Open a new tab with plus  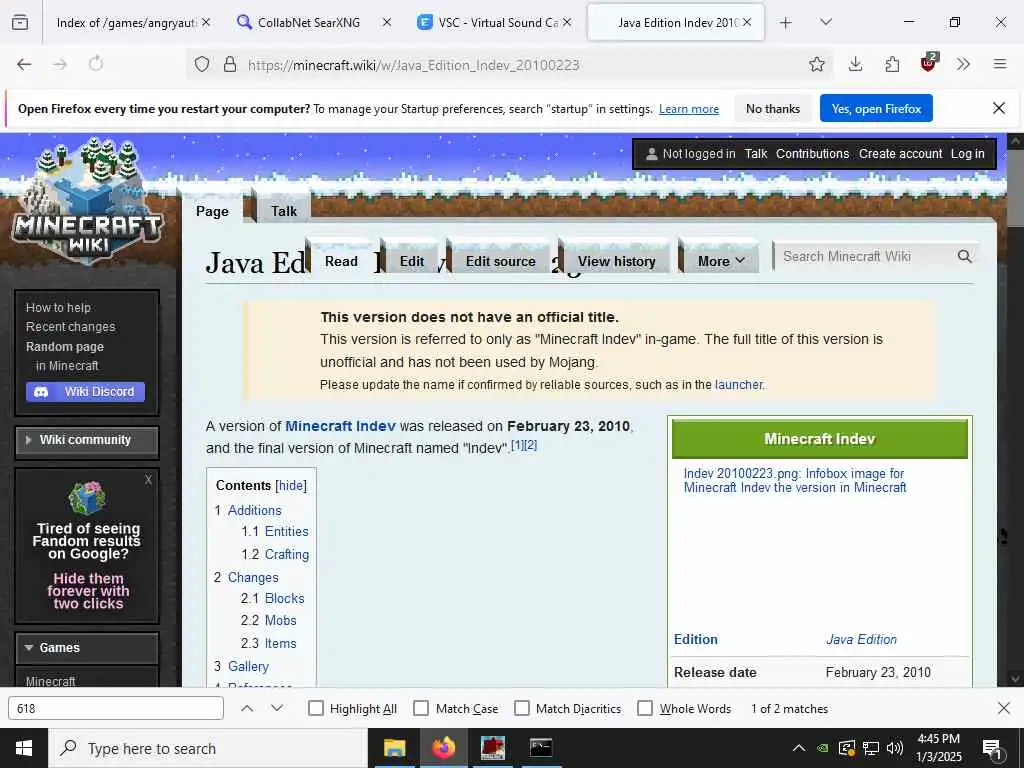click(786, 23)
